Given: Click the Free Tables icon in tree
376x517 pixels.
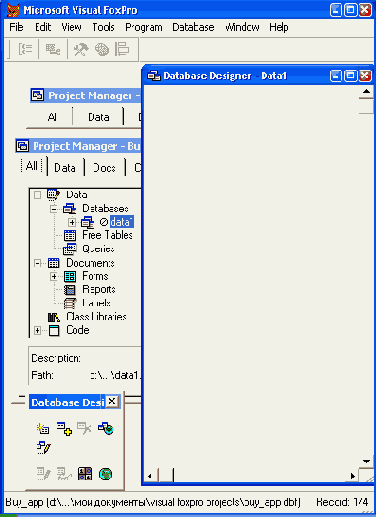Looking at the screenshot, I should [70, 235].
